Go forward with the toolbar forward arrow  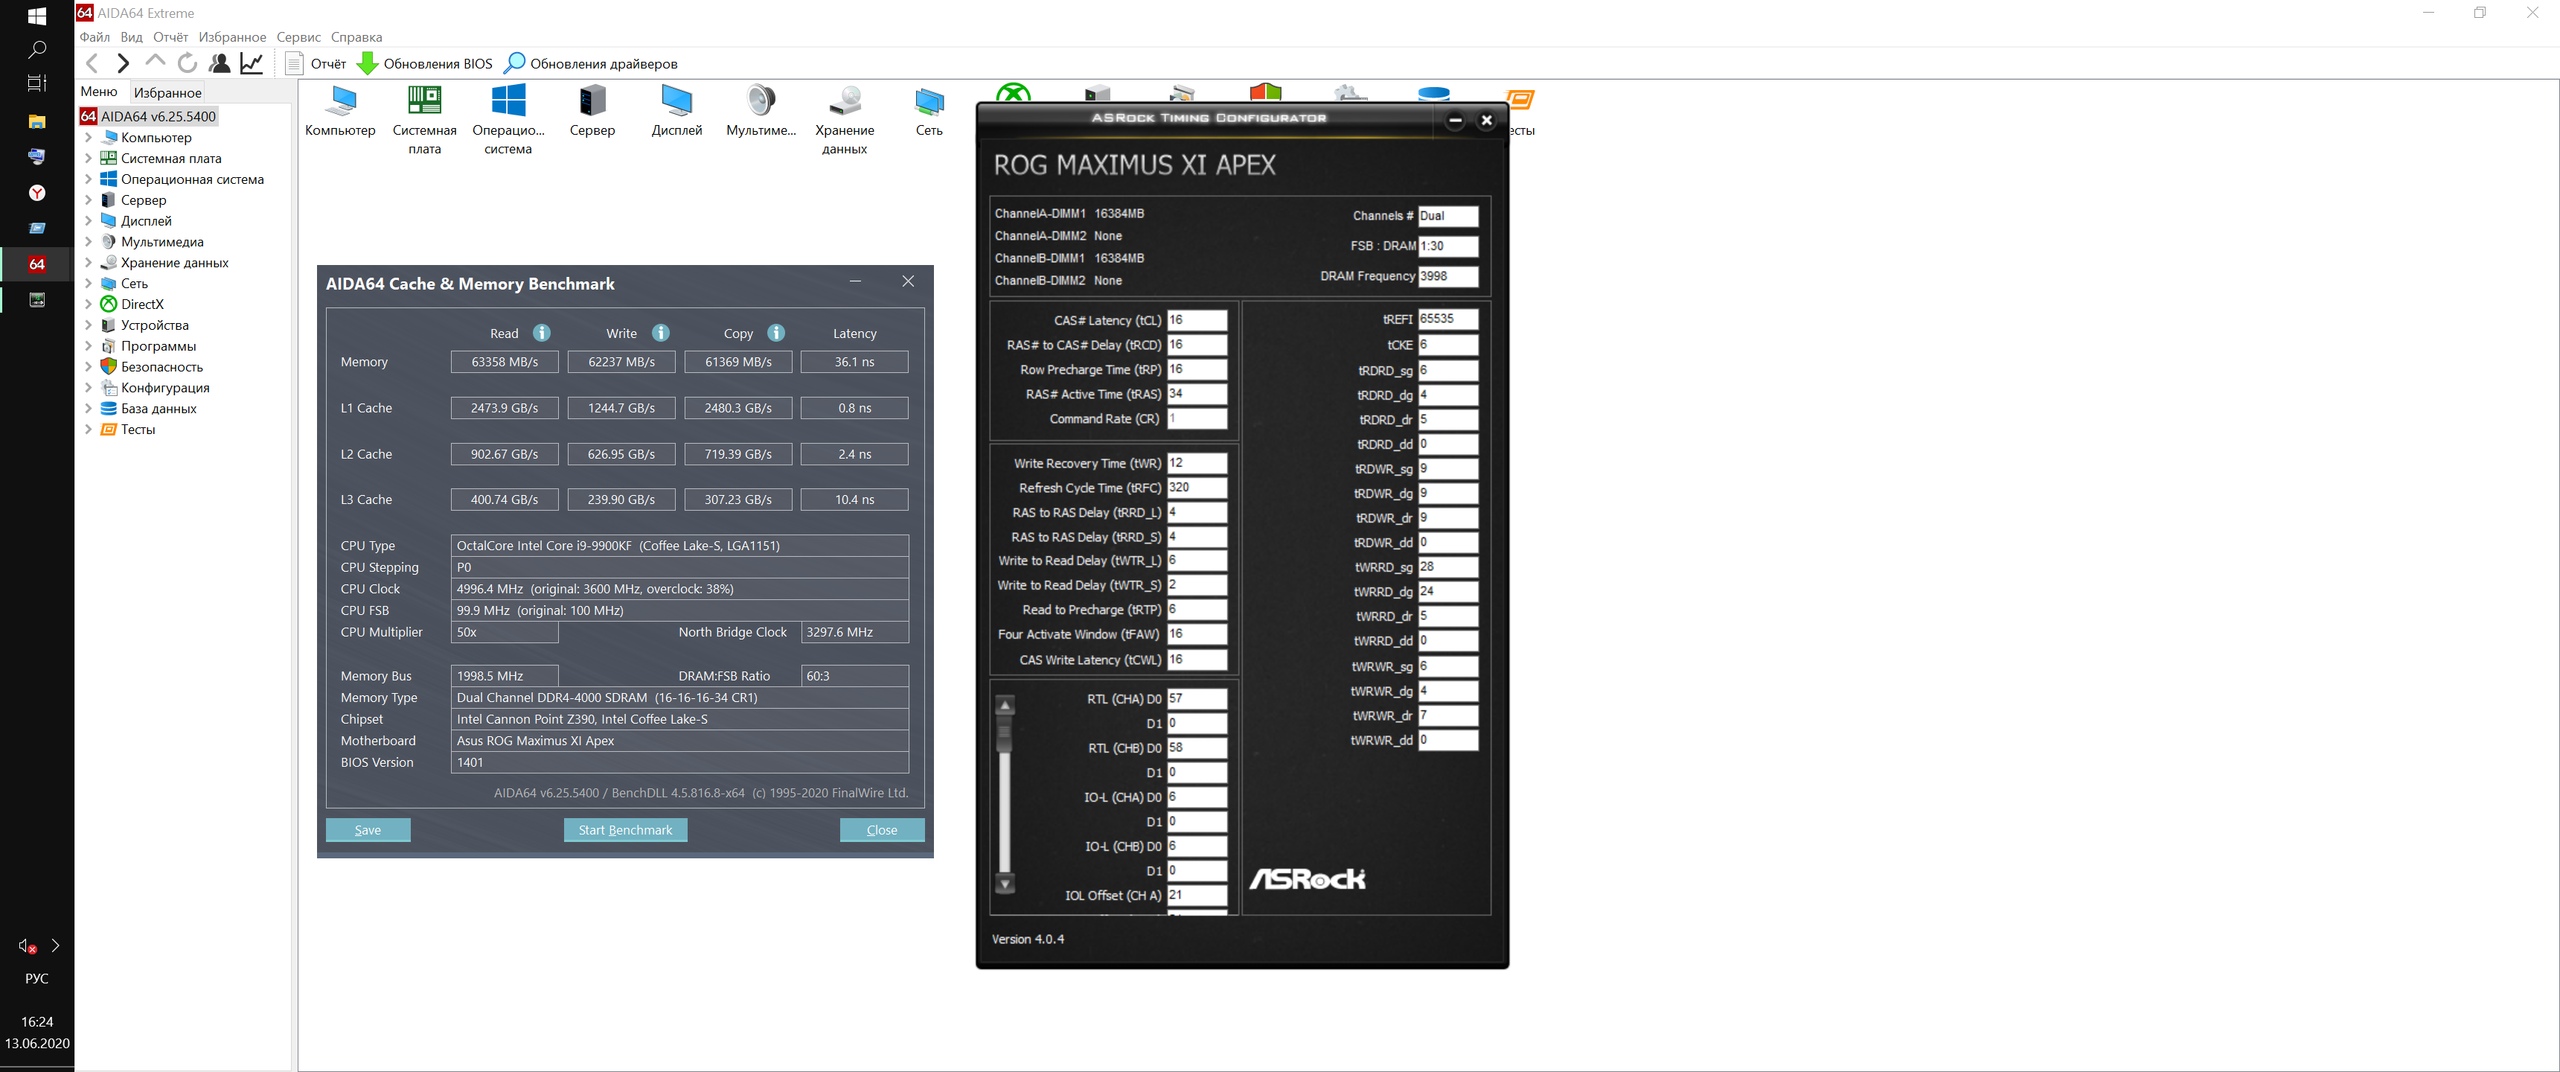tap(123, 63)
